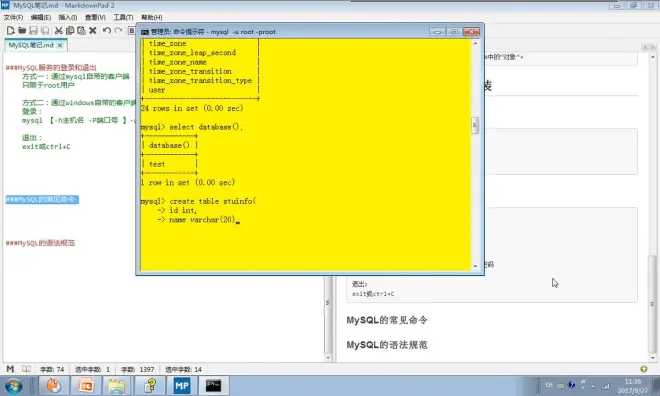
Task: Click the 'user' row in terminal table
Action: pyautogui.click(x=157, y=90)
